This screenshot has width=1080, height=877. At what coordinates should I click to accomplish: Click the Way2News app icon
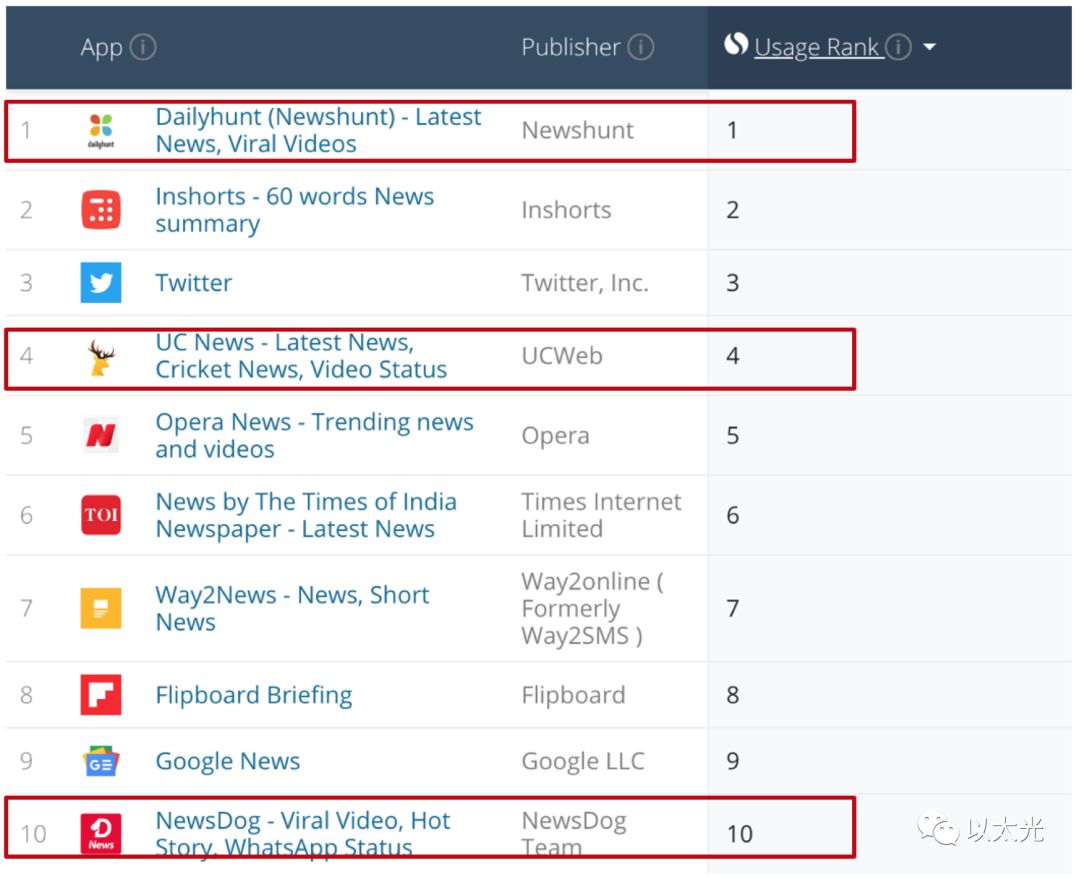tap(101, 608)
